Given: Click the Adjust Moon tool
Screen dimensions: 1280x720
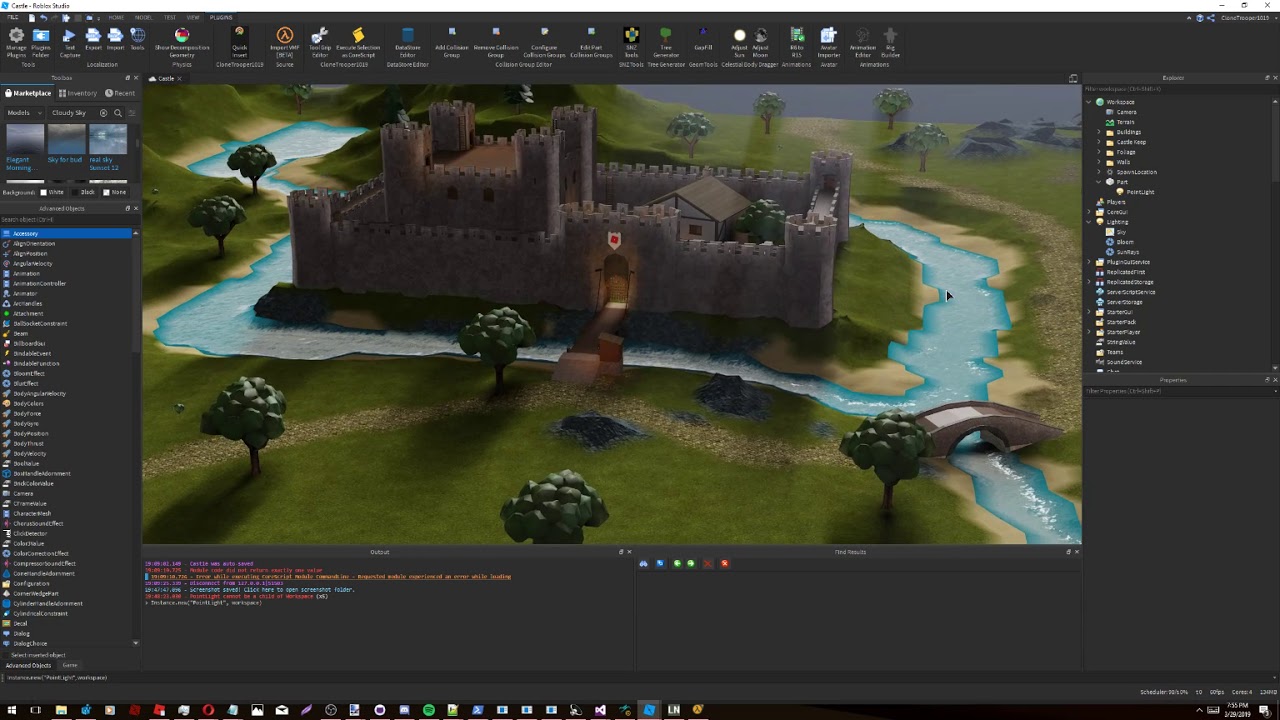Looking at the screenshot, I should [x=761, y=42].
